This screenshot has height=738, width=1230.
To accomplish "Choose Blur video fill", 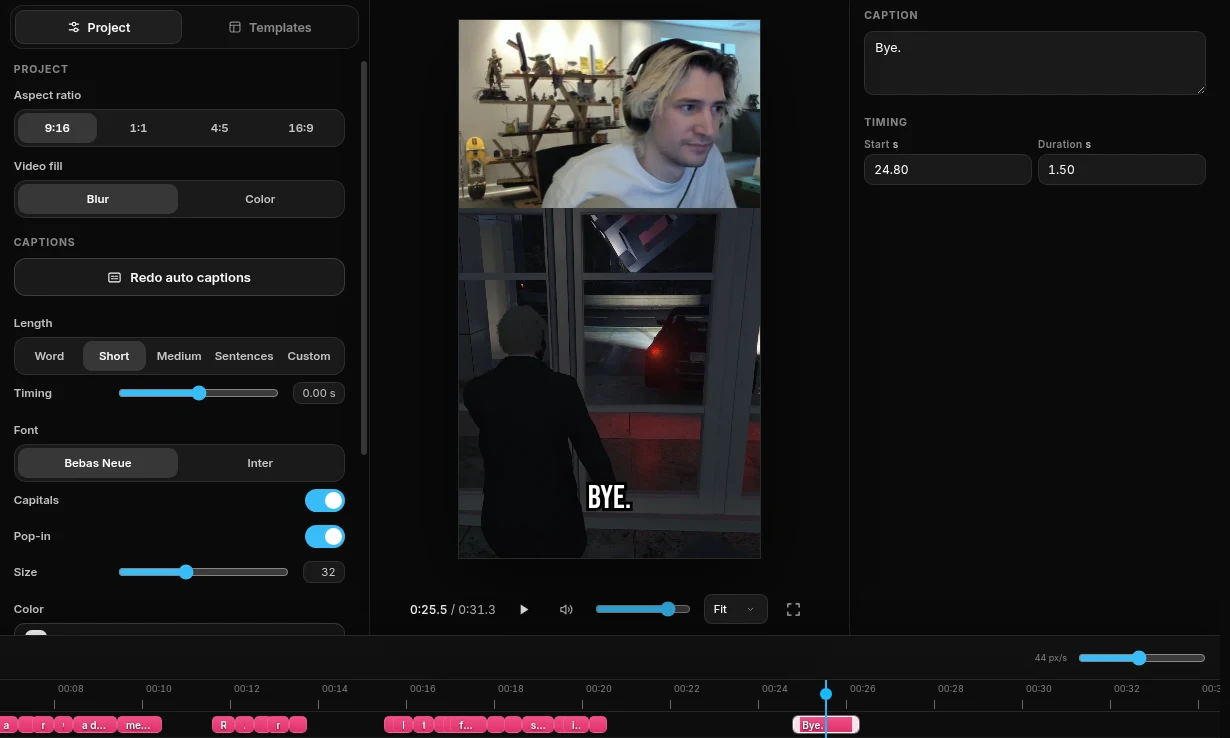I will (x=98, y=199).
